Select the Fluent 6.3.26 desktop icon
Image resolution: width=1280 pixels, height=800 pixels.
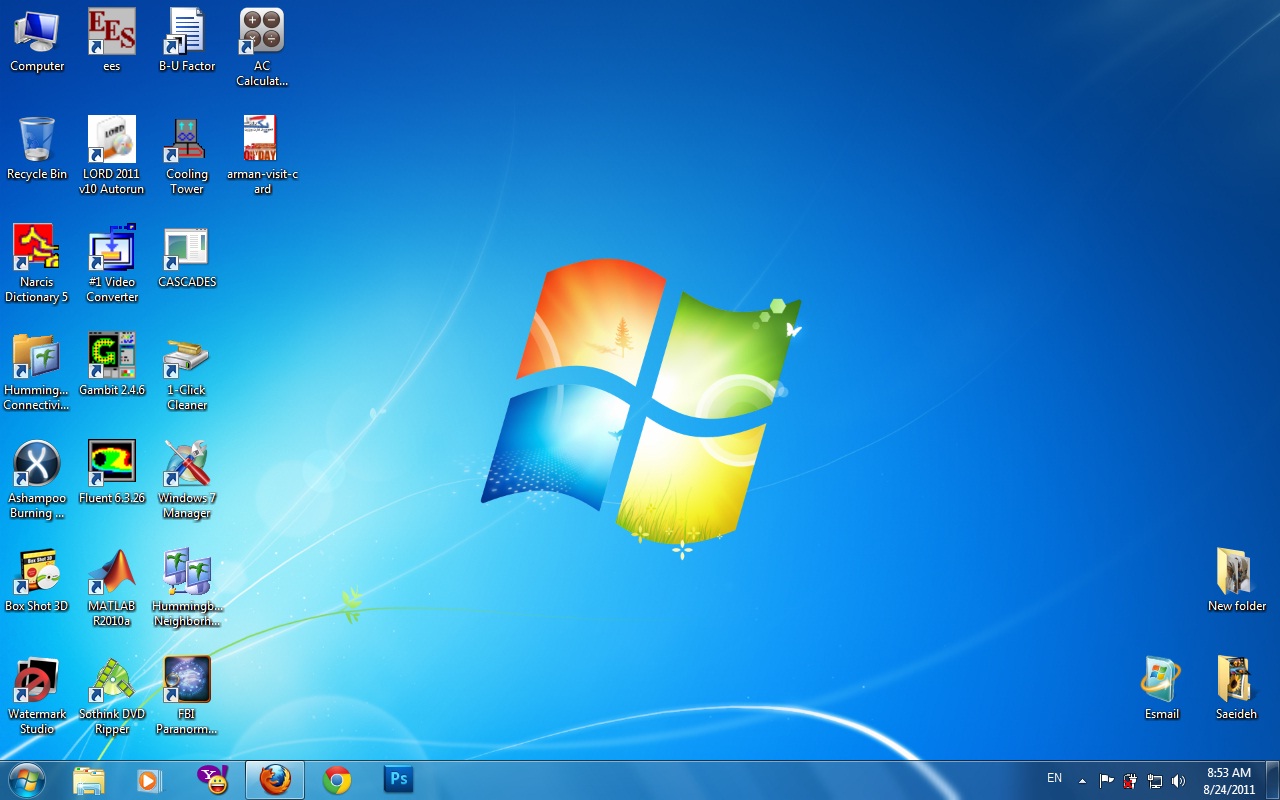[112, 465]
